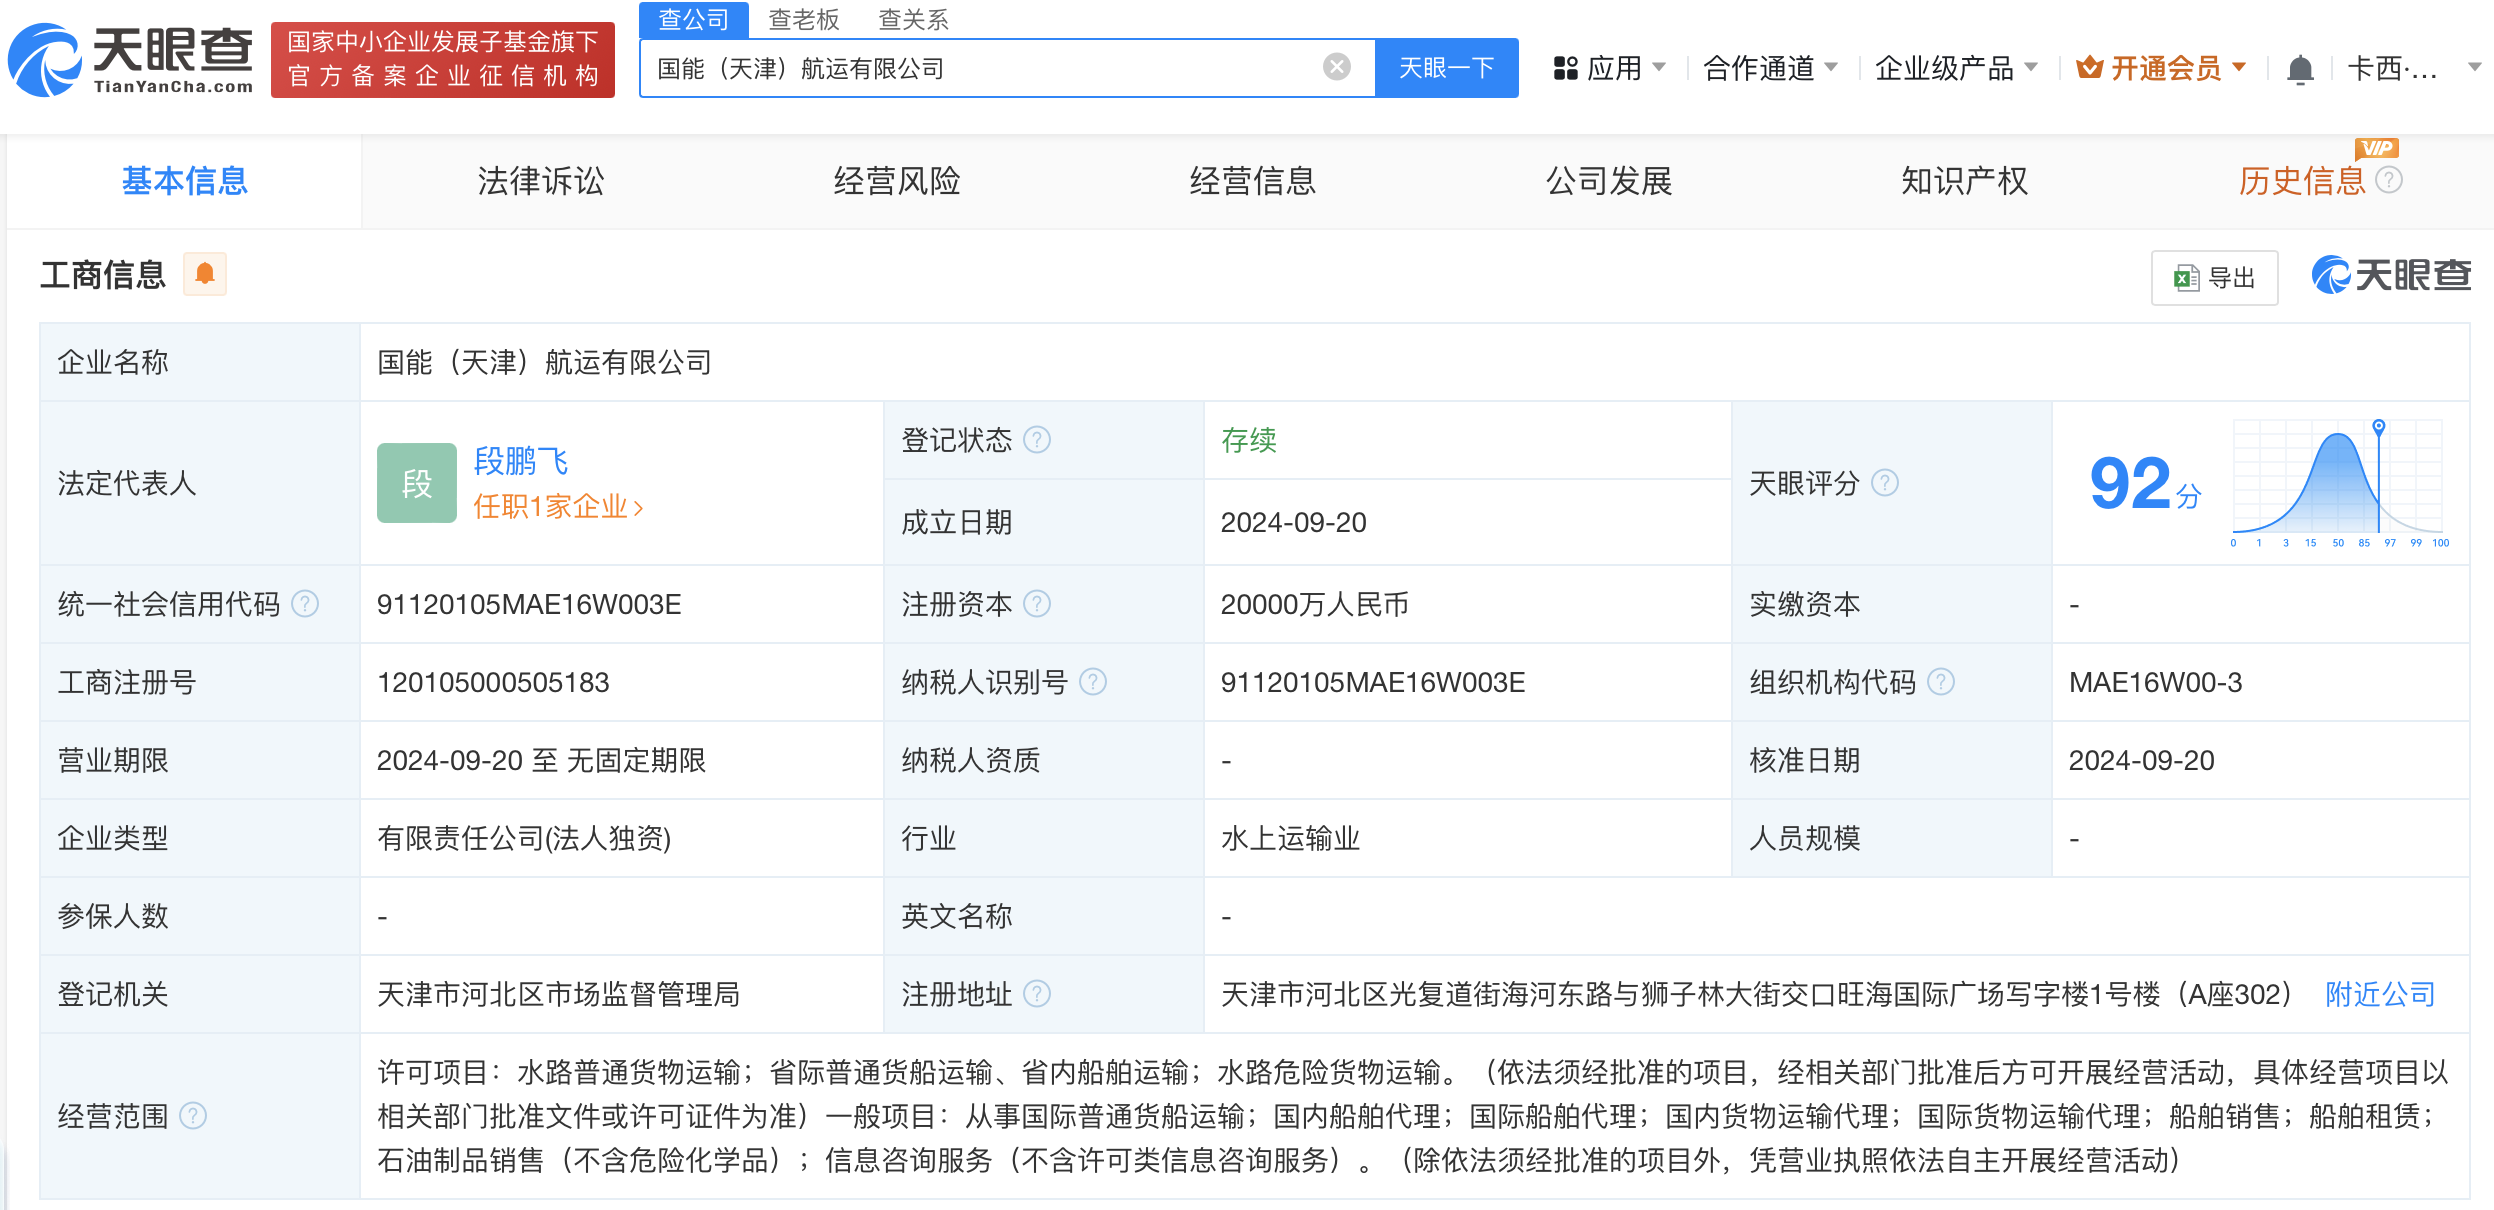Click the 20000万人民币 registered capital value
Screen dimensions: 2494x1210
point(1314,604)
